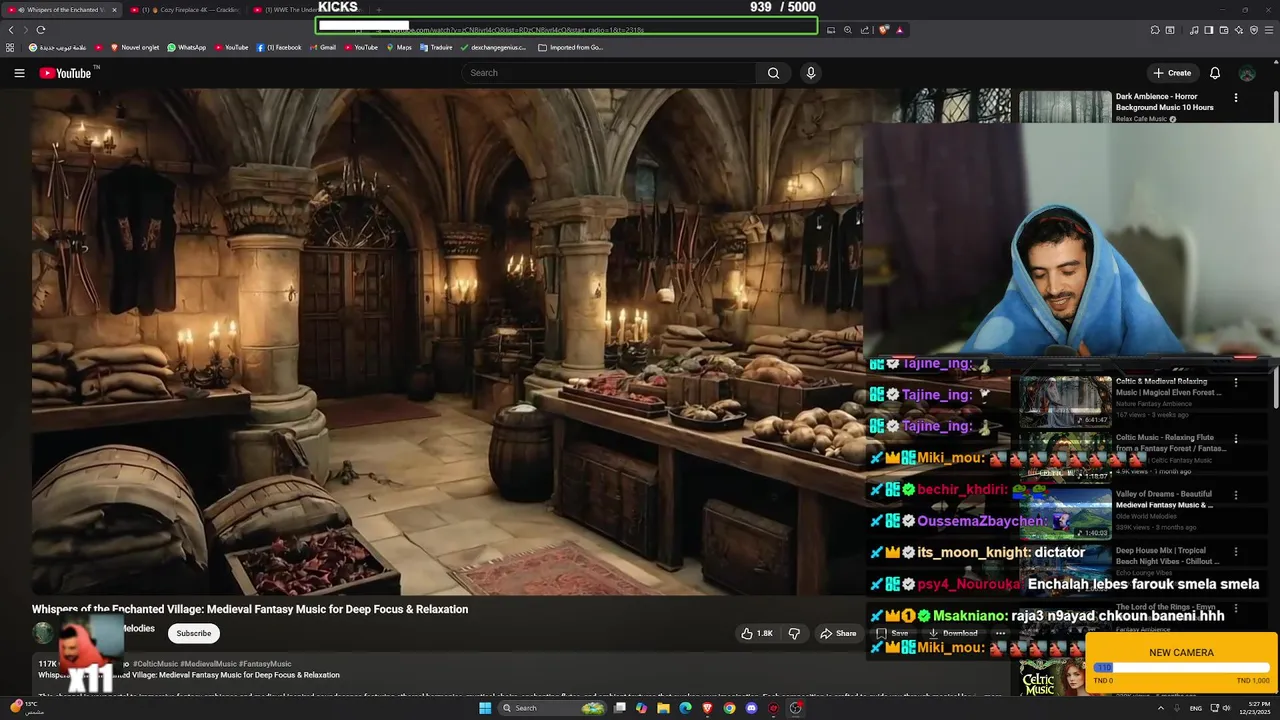
Task: Activate voice search microphone icon
Action: pyautogui.click(x=811, y=73)
